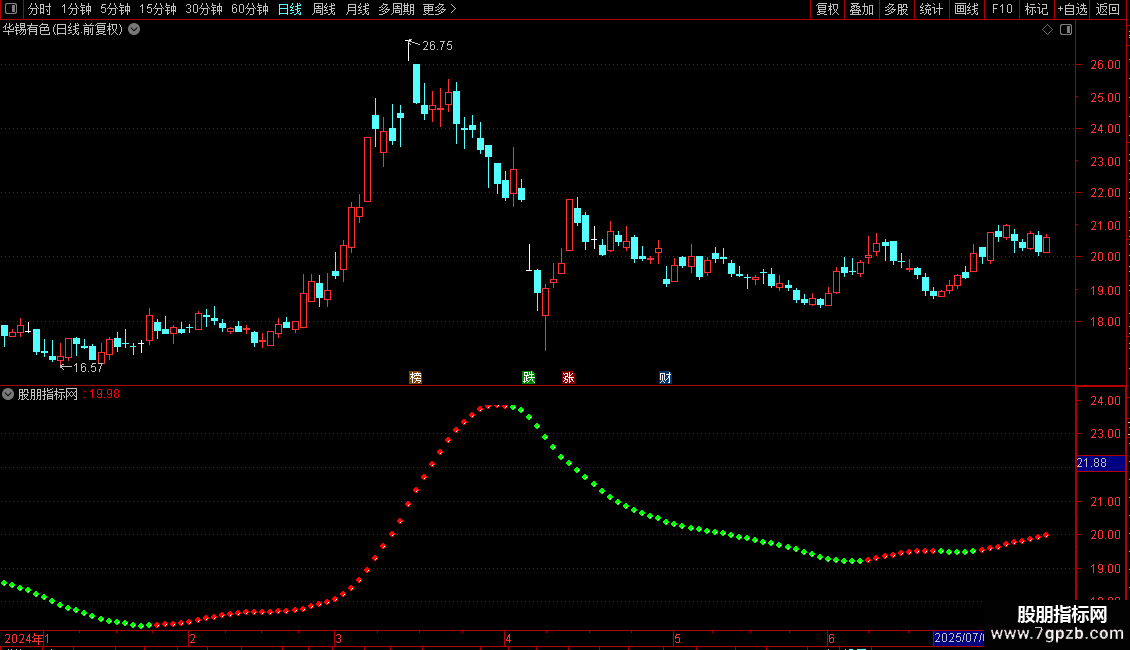Image resolution: width=1130 pixels, height=650 pixels.
Task: Open the 统计 statistics tool
Action: [930, 9]
